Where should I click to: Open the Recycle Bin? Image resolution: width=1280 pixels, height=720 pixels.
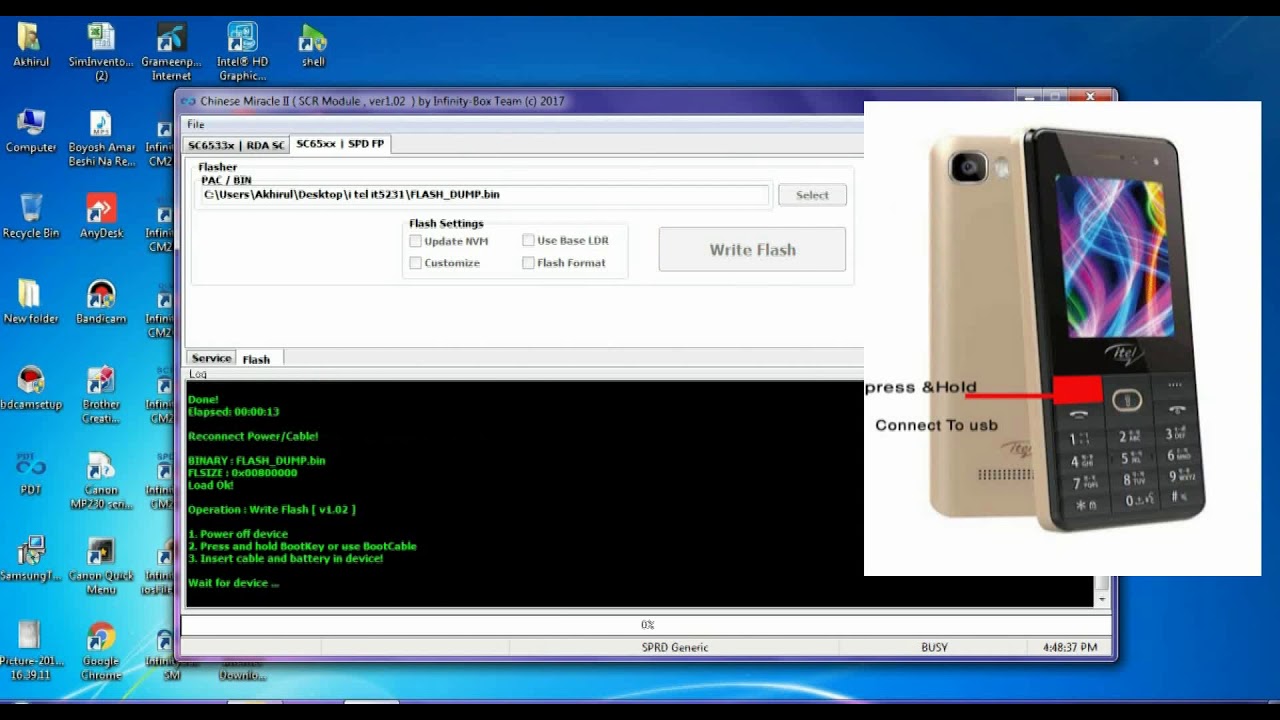pos(31,216)
